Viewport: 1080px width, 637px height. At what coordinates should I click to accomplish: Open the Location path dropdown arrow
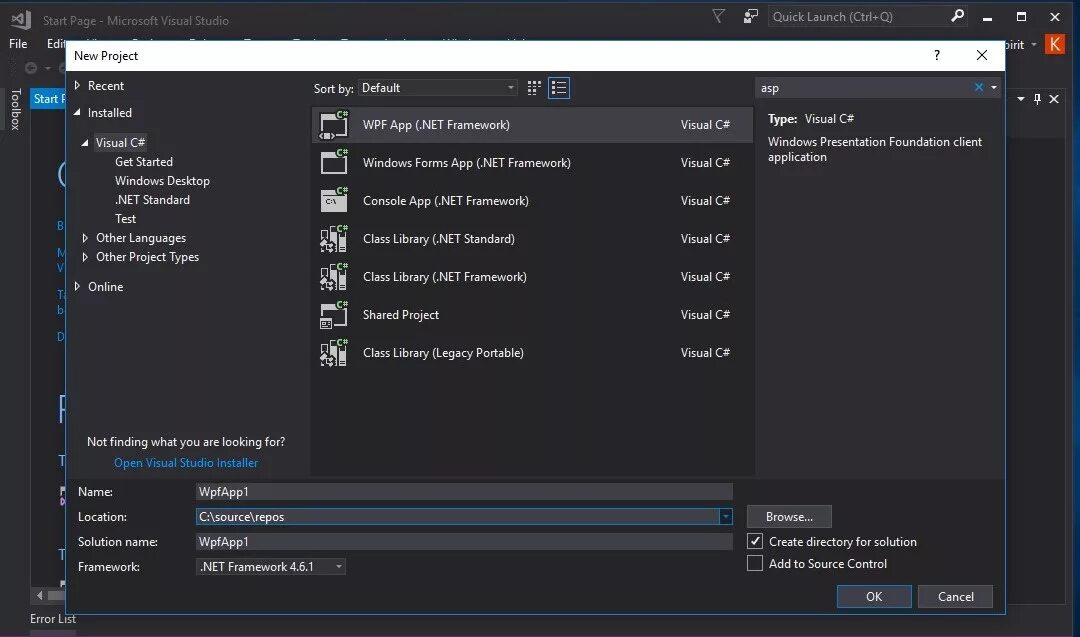tap(725, 516)
